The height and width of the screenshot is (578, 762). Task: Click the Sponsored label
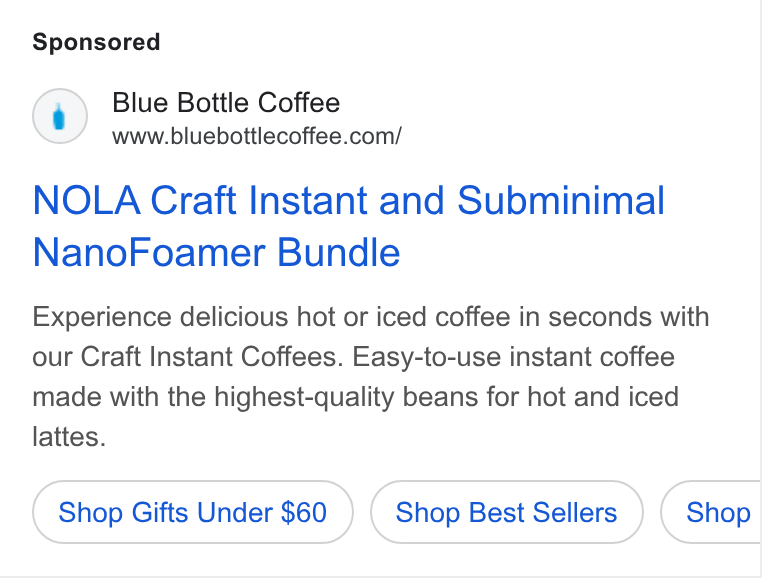(96, 42)
